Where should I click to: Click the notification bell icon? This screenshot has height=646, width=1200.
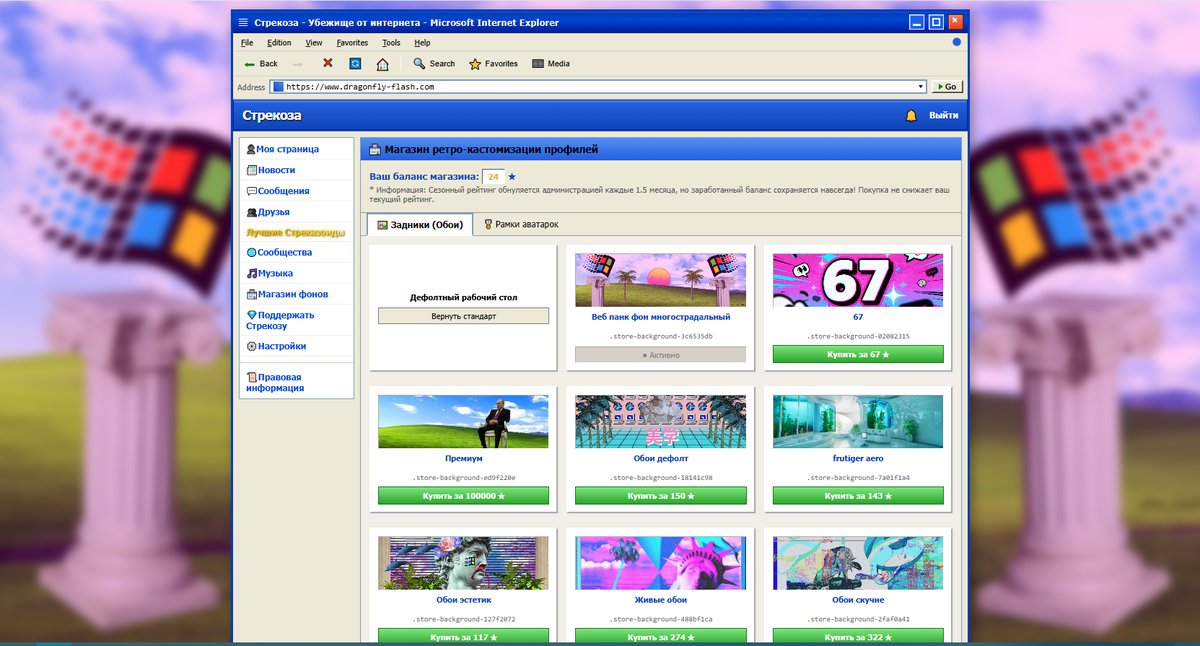[911, 115]
